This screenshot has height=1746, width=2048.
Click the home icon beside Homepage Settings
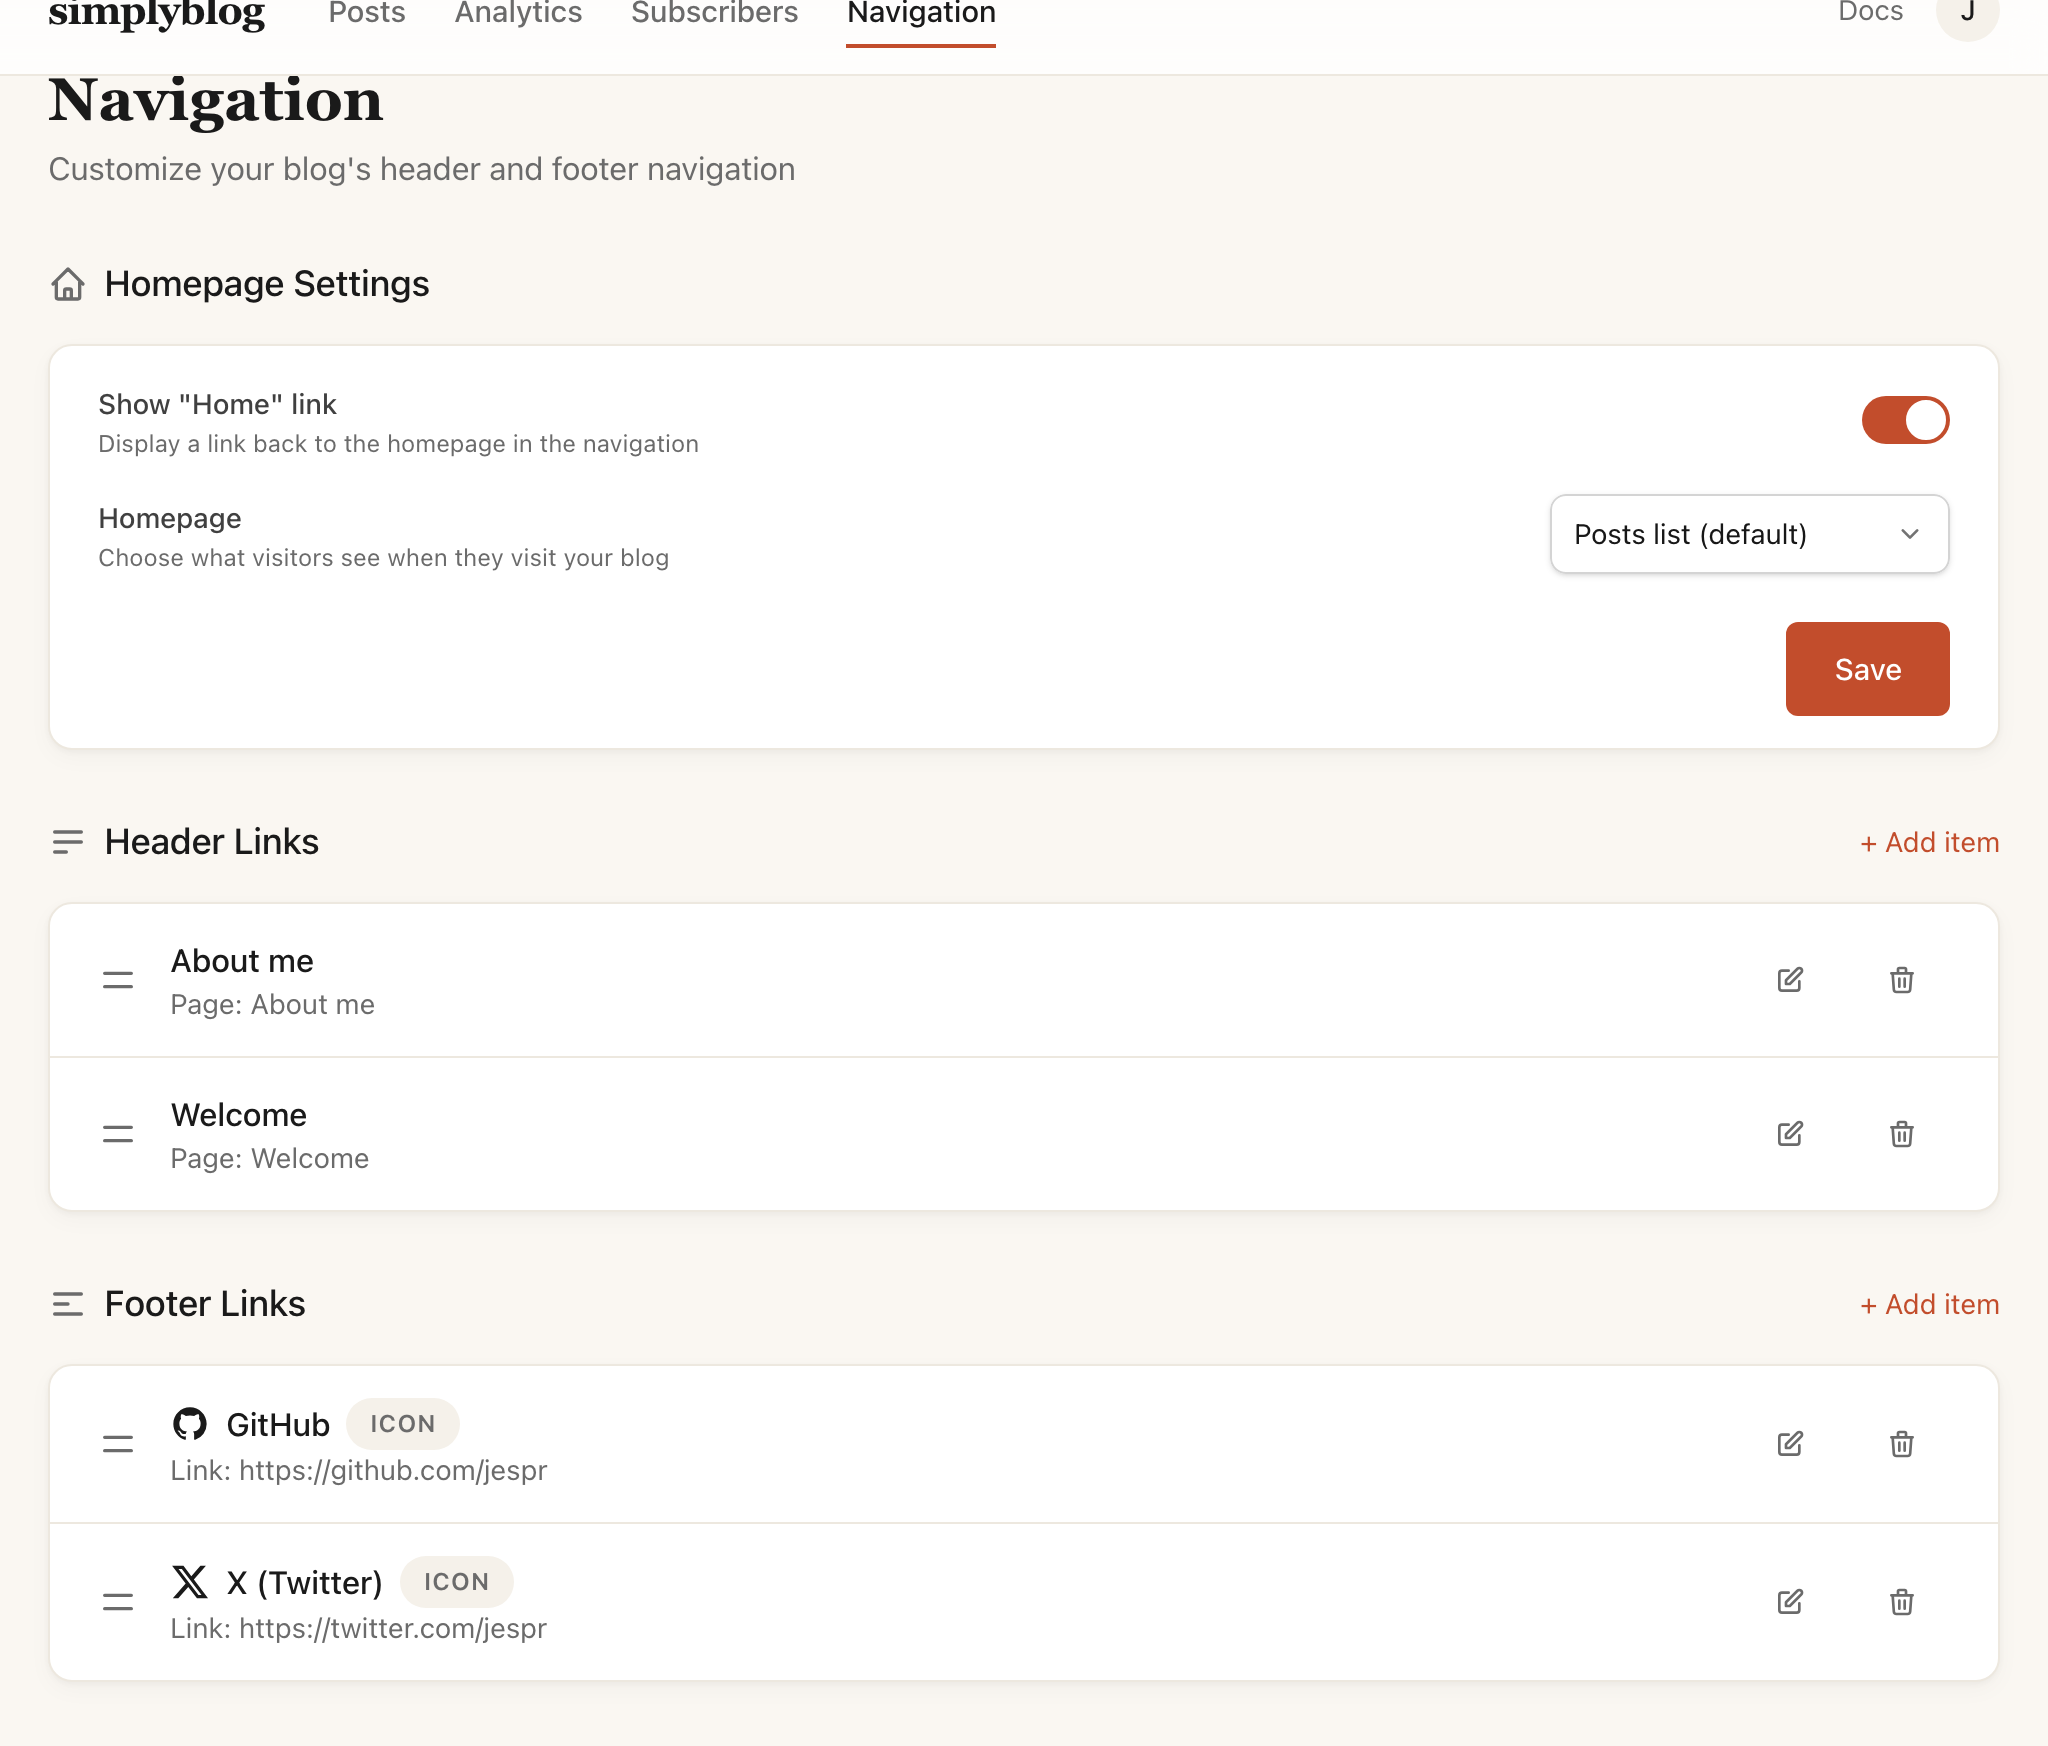(x=67, y=286)
